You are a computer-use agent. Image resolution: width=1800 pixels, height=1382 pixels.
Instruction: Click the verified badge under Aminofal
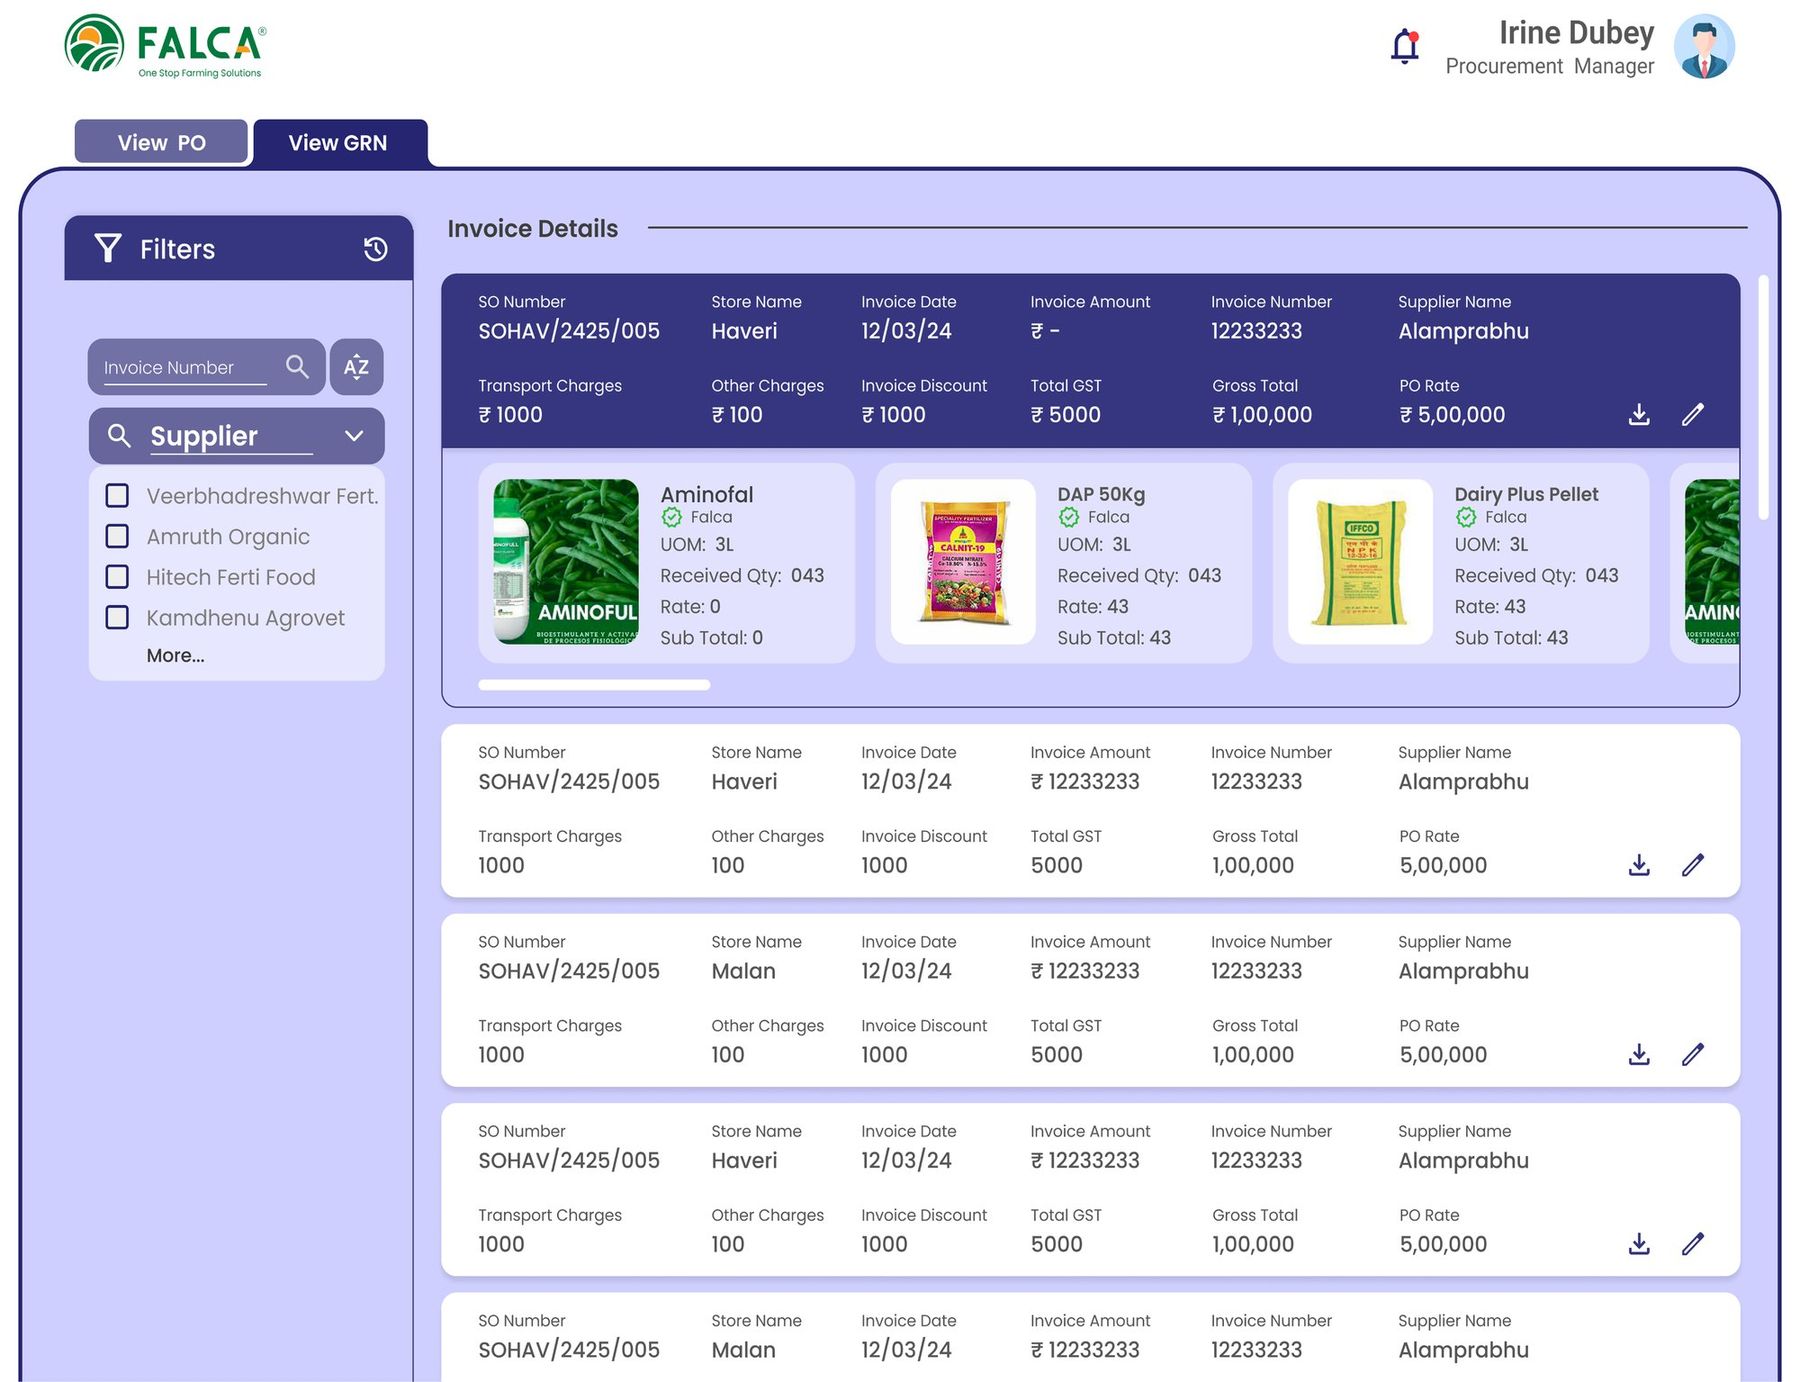point(672,517)
